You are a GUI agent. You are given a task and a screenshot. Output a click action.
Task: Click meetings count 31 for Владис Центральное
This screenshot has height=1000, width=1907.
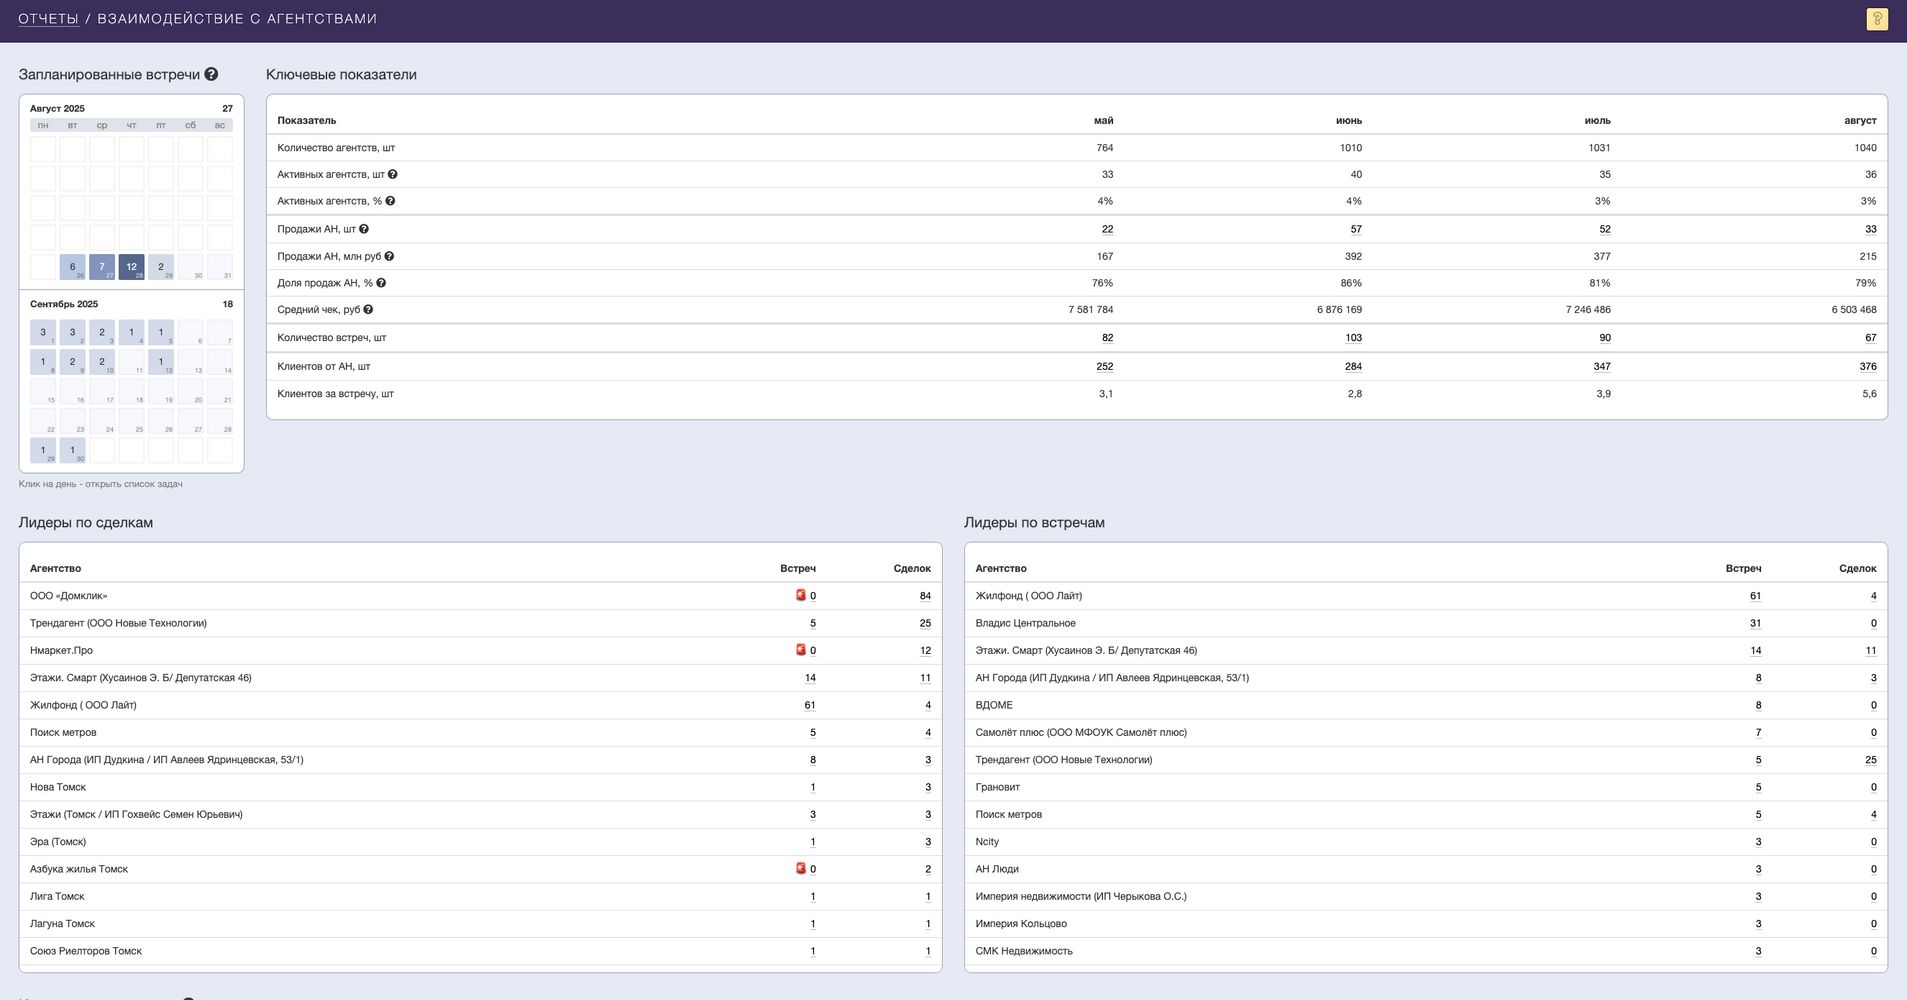1755,623
